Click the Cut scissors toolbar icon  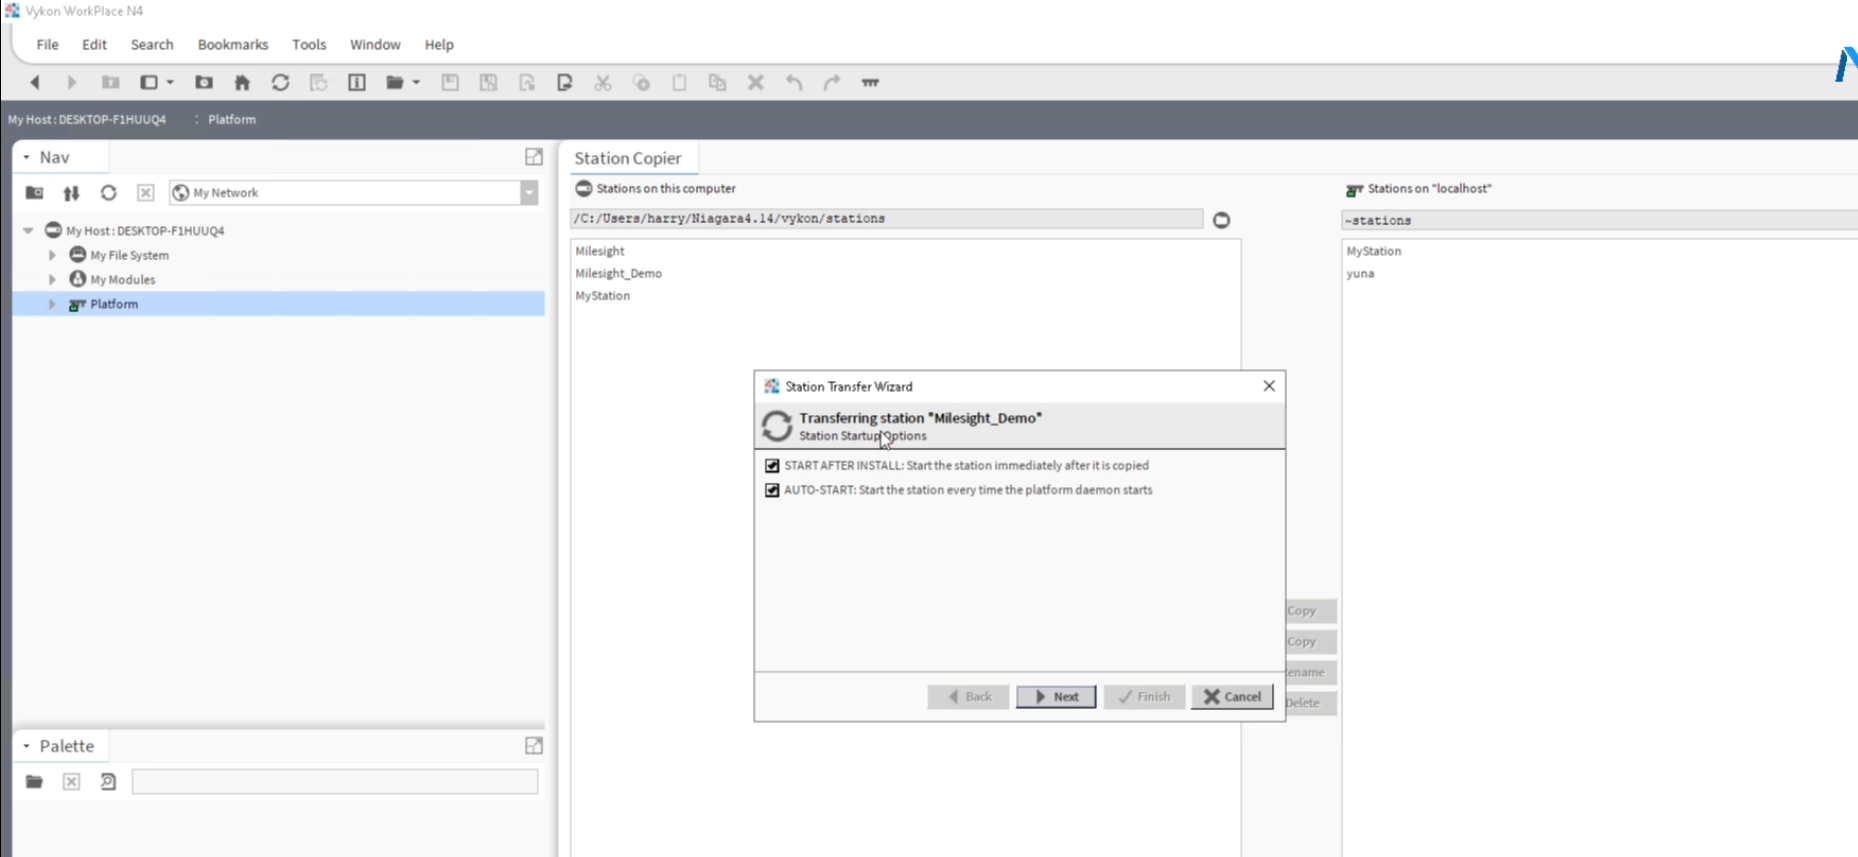point(603,83)
